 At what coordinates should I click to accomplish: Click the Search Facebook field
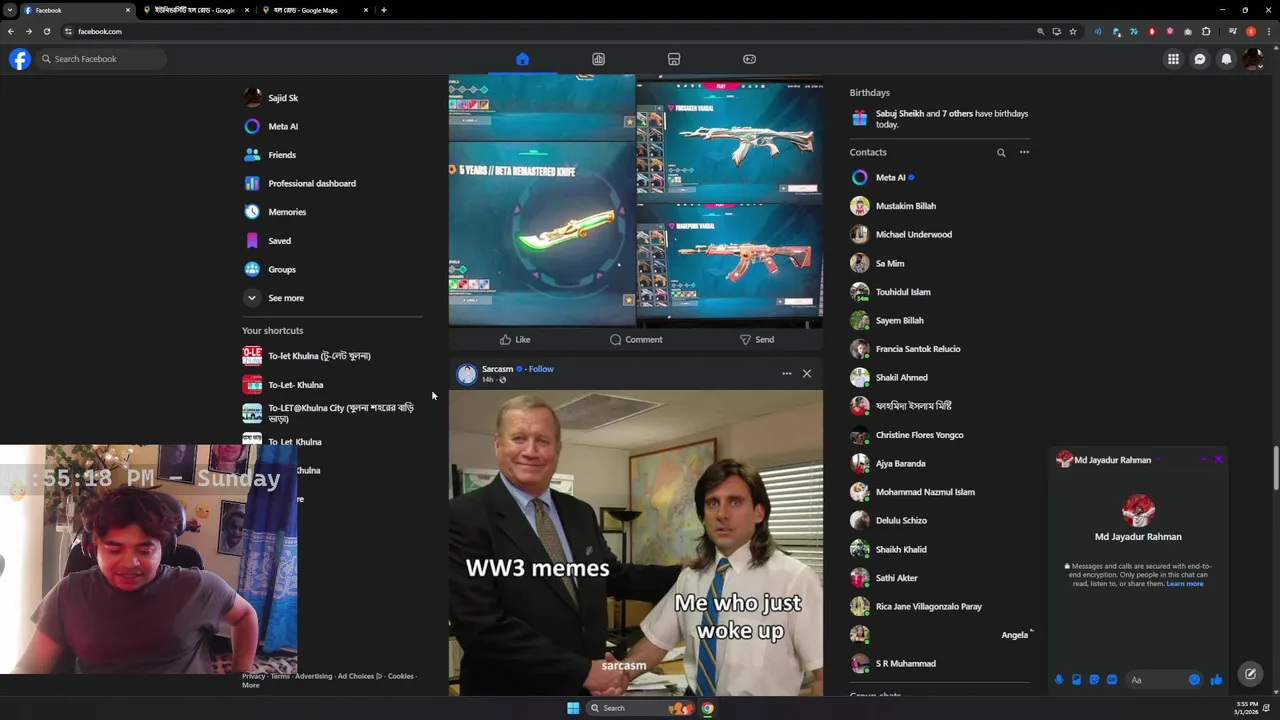click(101, 59)
